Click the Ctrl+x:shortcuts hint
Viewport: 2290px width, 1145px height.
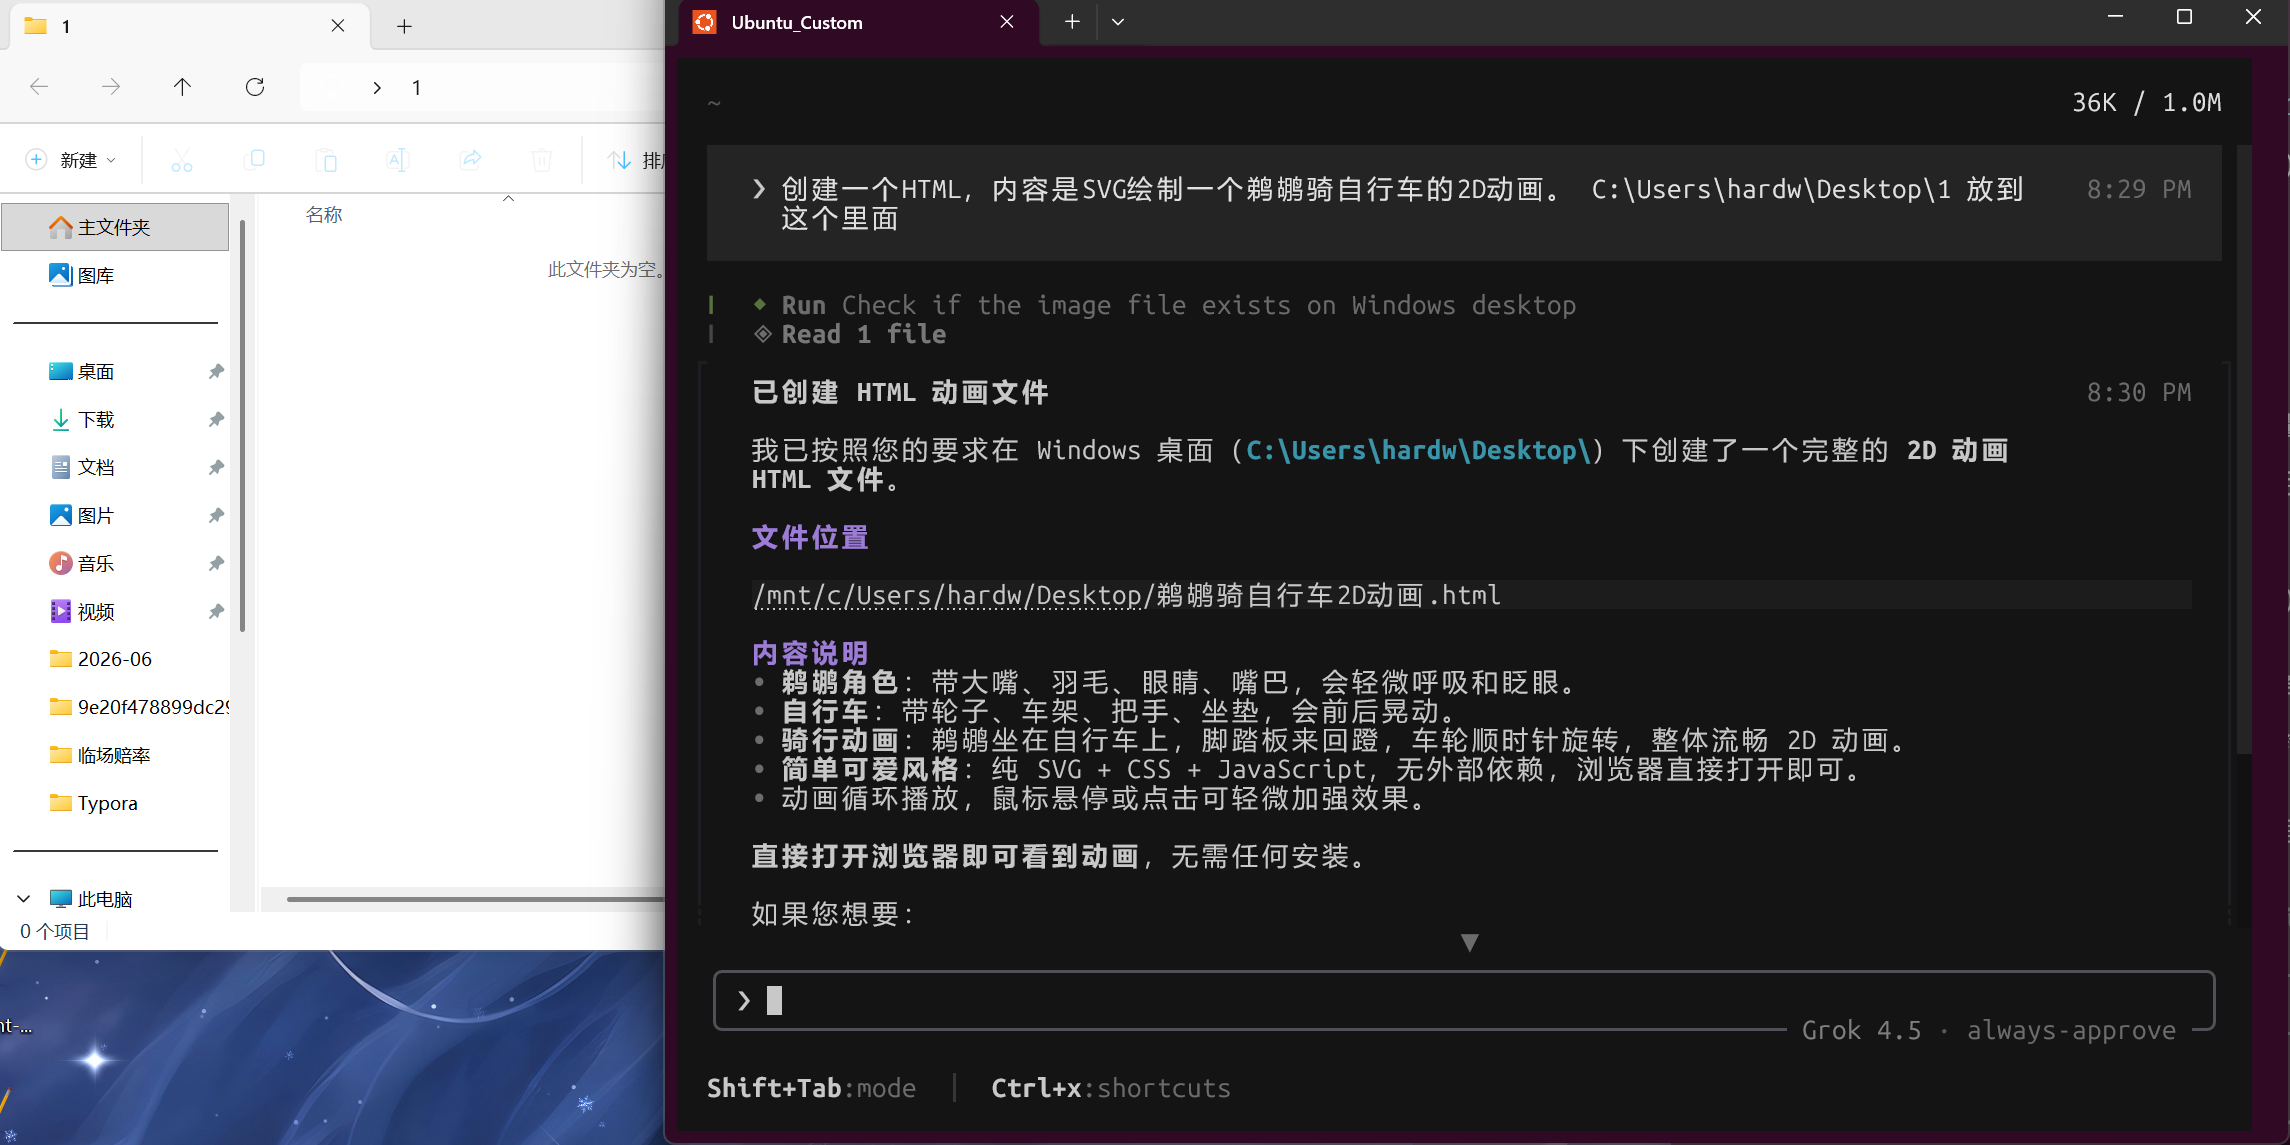tap(1111, 1088)
